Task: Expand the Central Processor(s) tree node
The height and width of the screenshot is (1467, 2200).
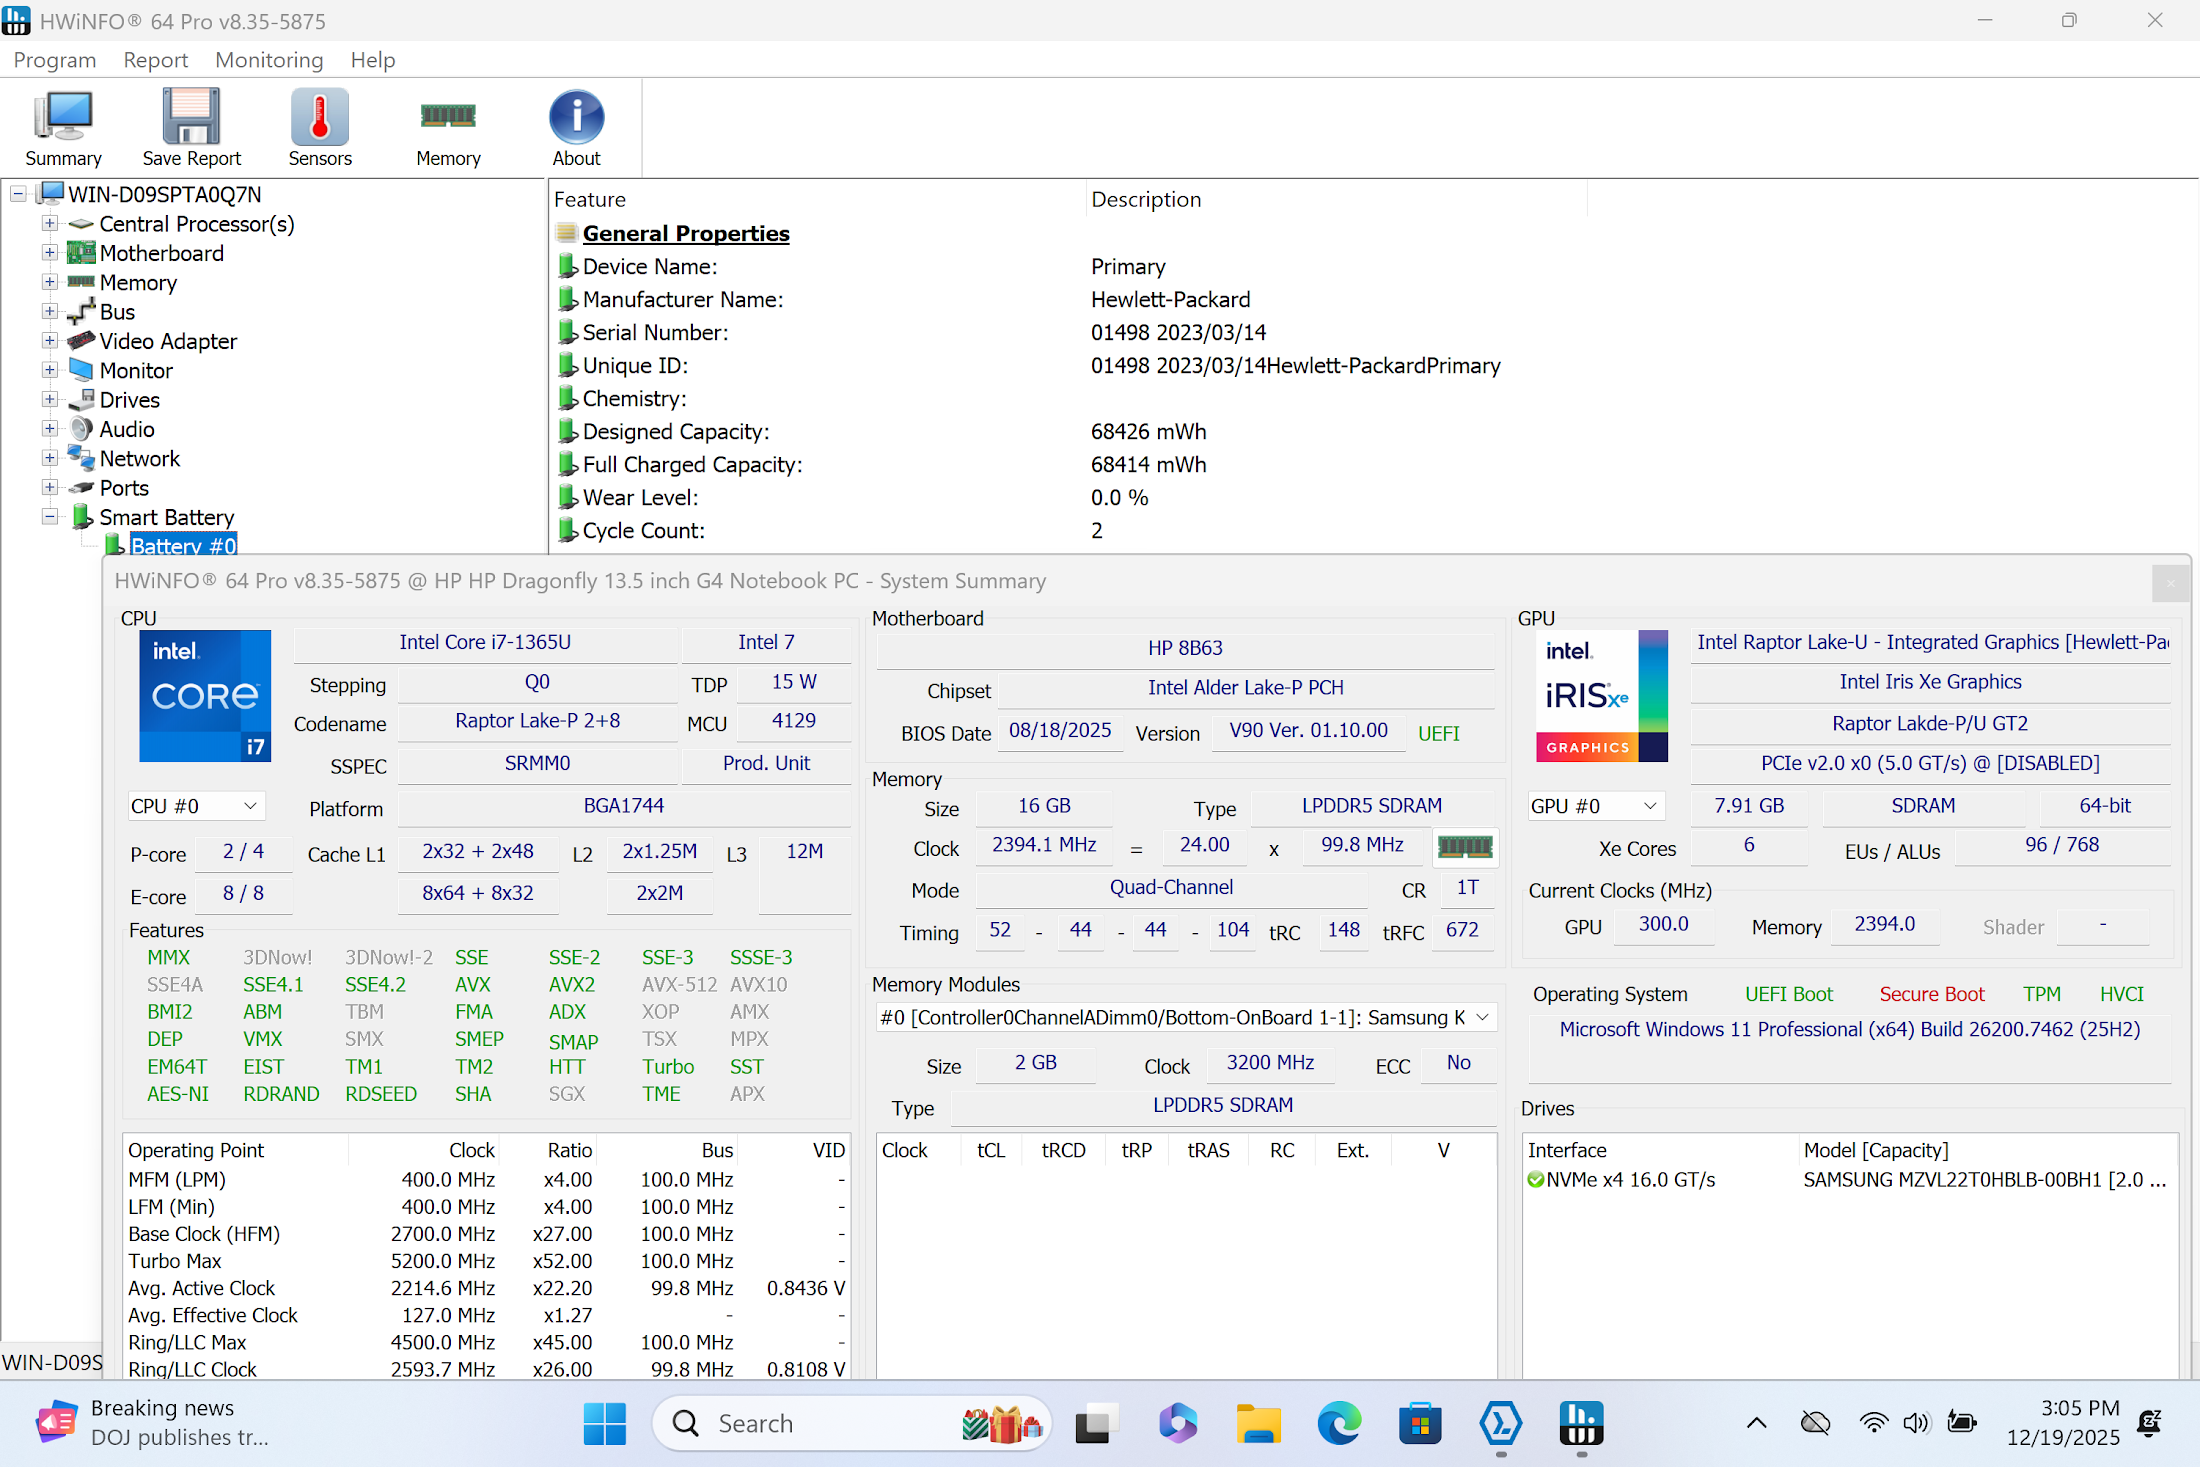Action: pos(49,224)
